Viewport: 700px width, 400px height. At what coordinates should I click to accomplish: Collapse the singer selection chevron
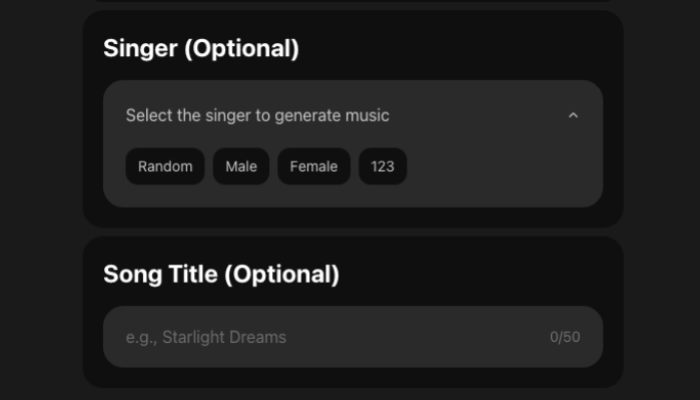(x=573, y=116)
